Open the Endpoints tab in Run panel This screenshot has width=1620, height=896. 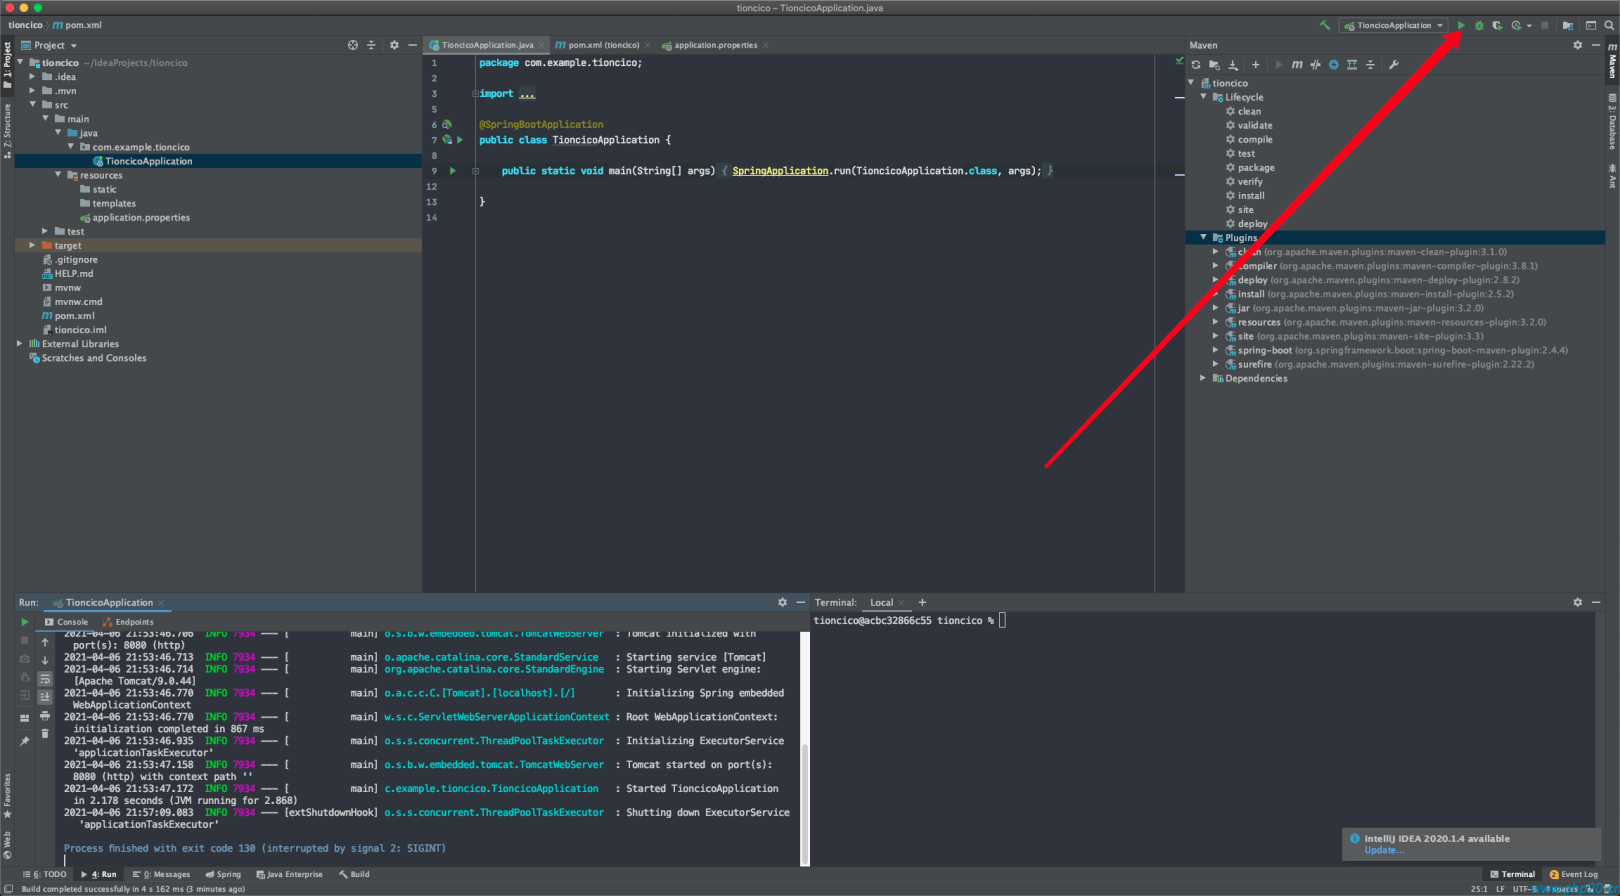click(x=128, y=622)
